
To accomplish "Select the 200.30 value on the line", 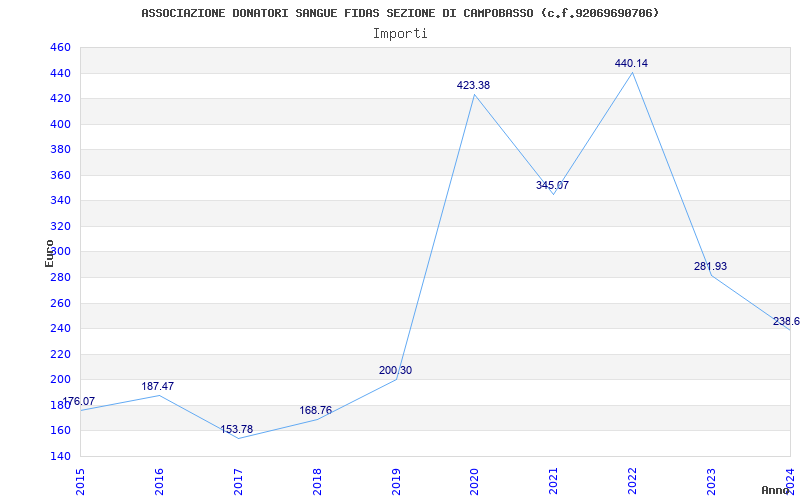I will 395,370.
